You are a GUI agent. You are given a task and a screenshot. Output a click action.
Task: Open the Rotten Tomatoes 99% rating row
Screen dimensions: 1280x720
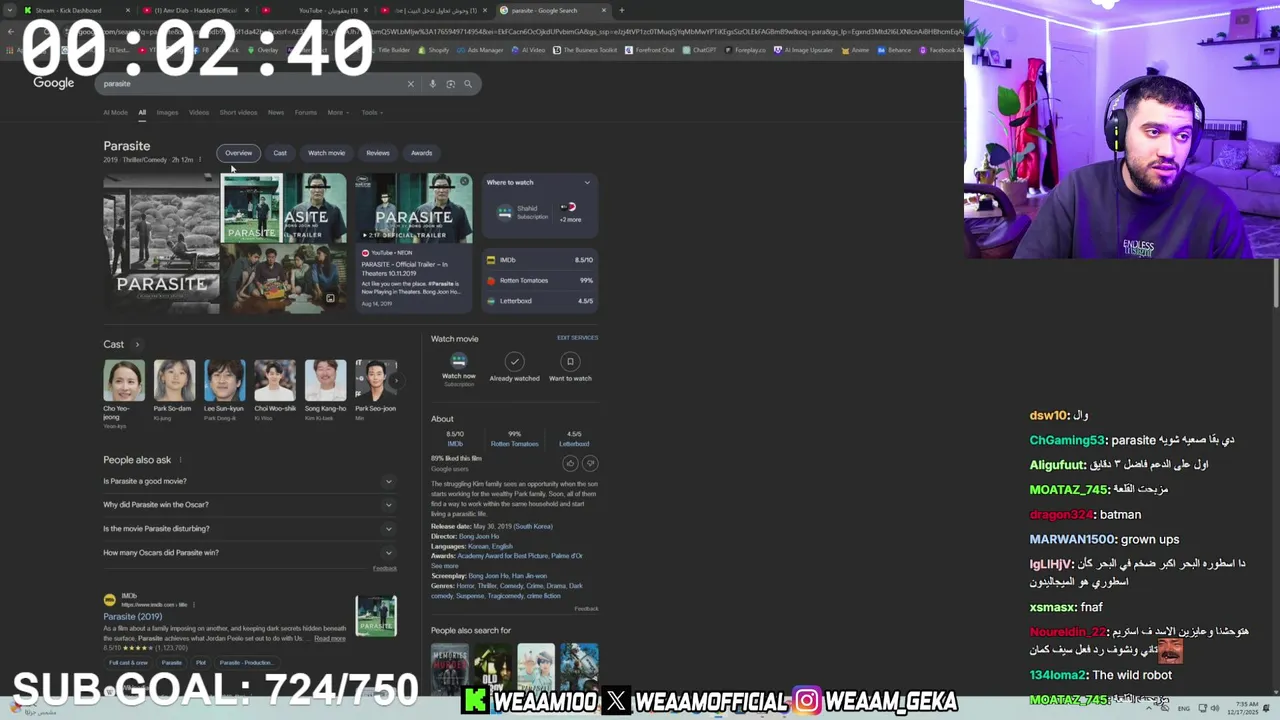click(x=540, y=280)
